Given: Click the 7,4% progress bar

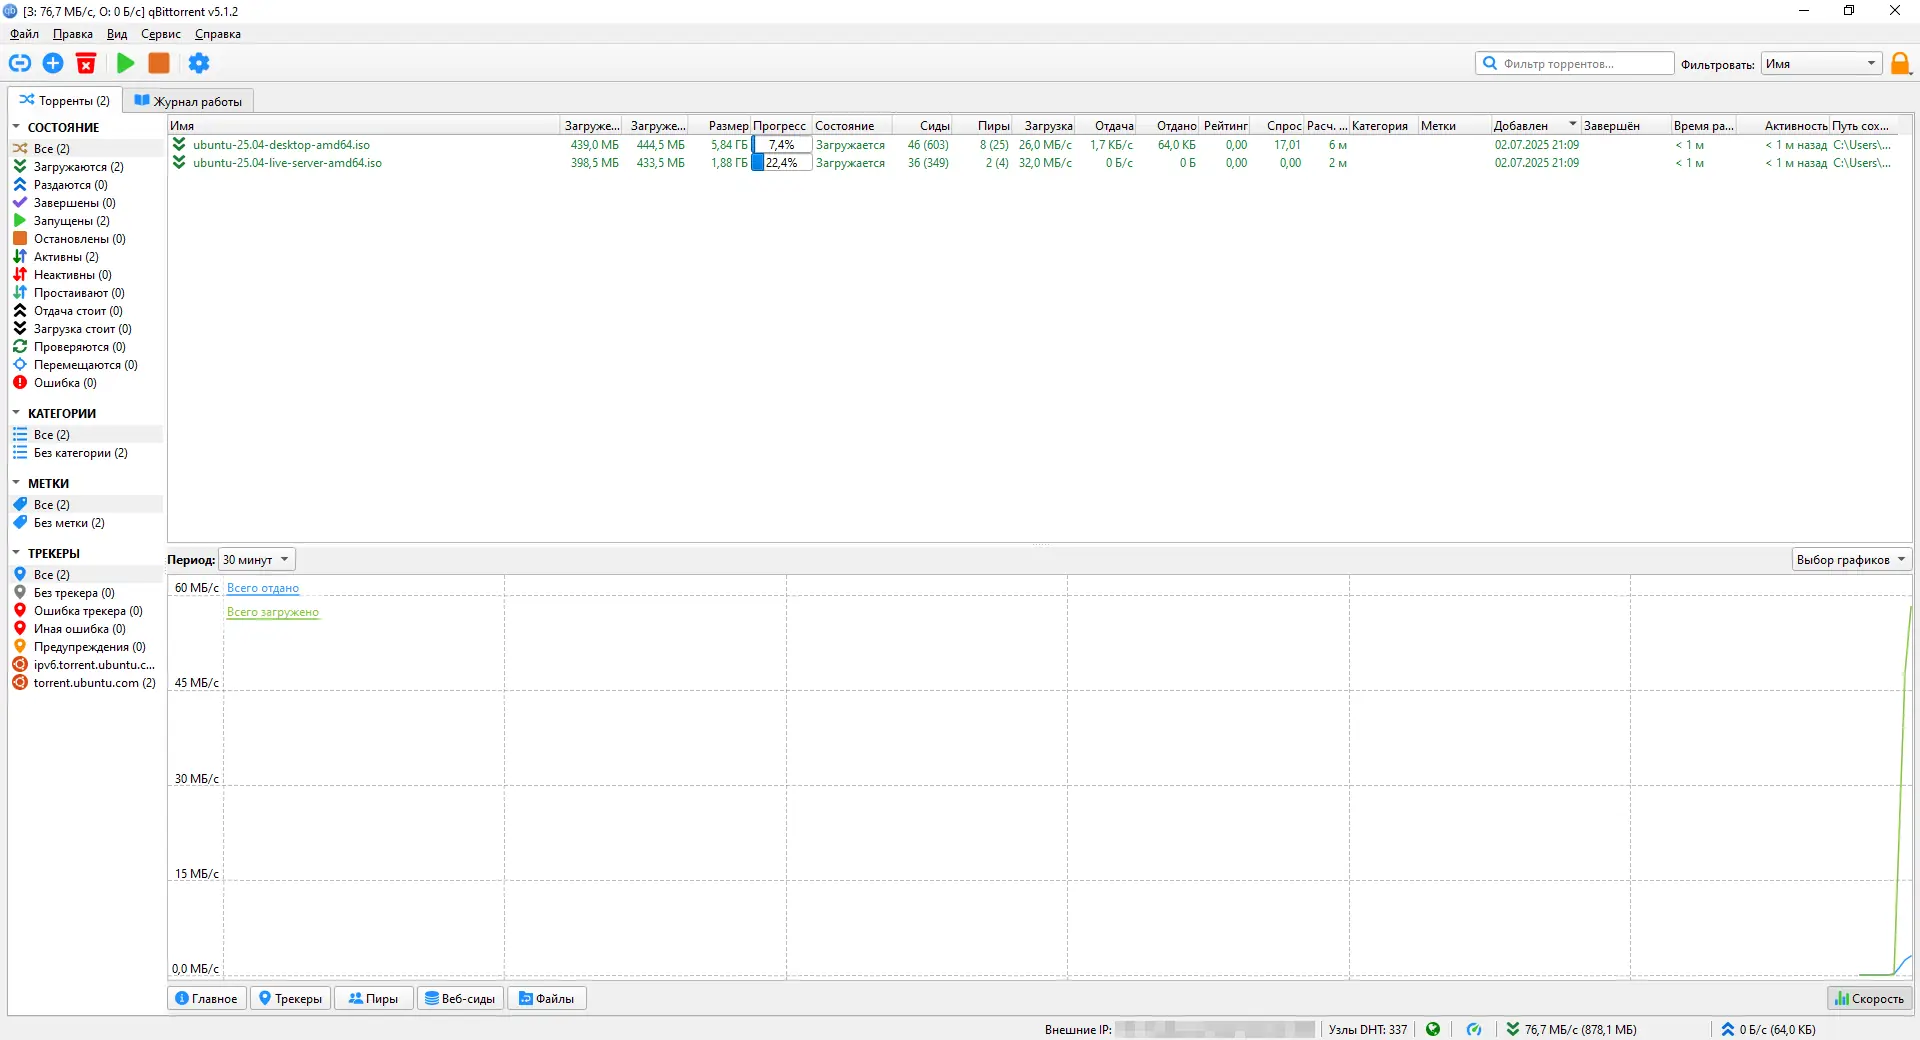Looking at the screenshot, I should click(x=781, y=145).
